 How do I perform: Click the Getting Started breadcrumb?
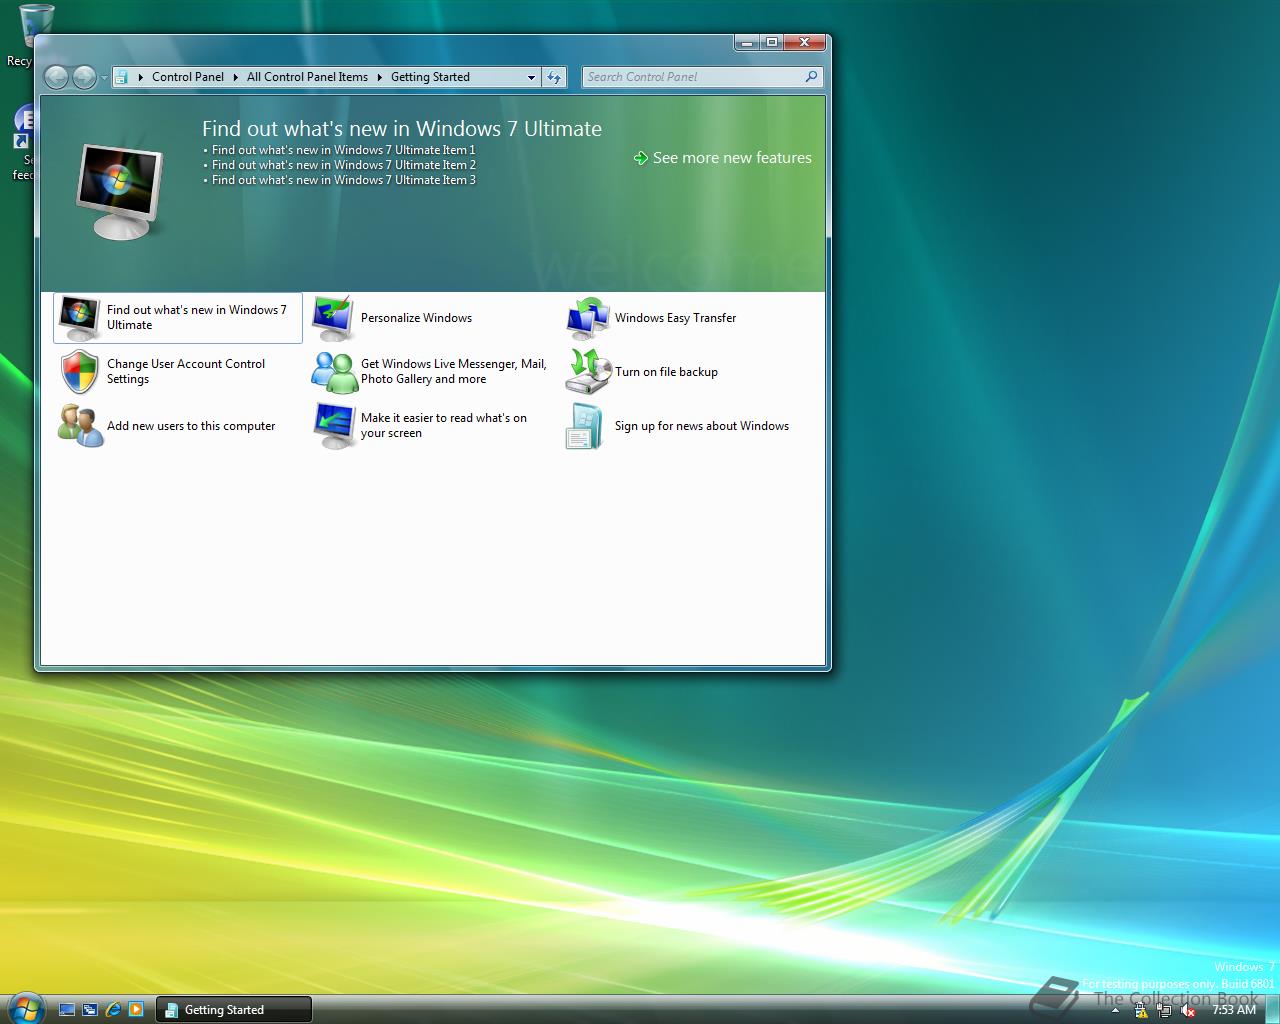tap(430, 77)
